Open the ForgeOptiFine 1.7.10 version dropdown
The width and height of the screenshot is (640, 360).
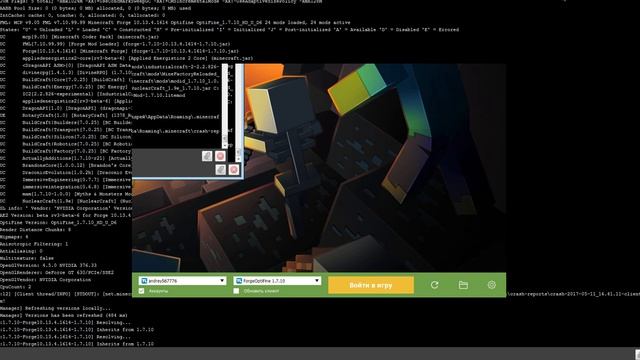pyautogui.click(x=277, y=281)
